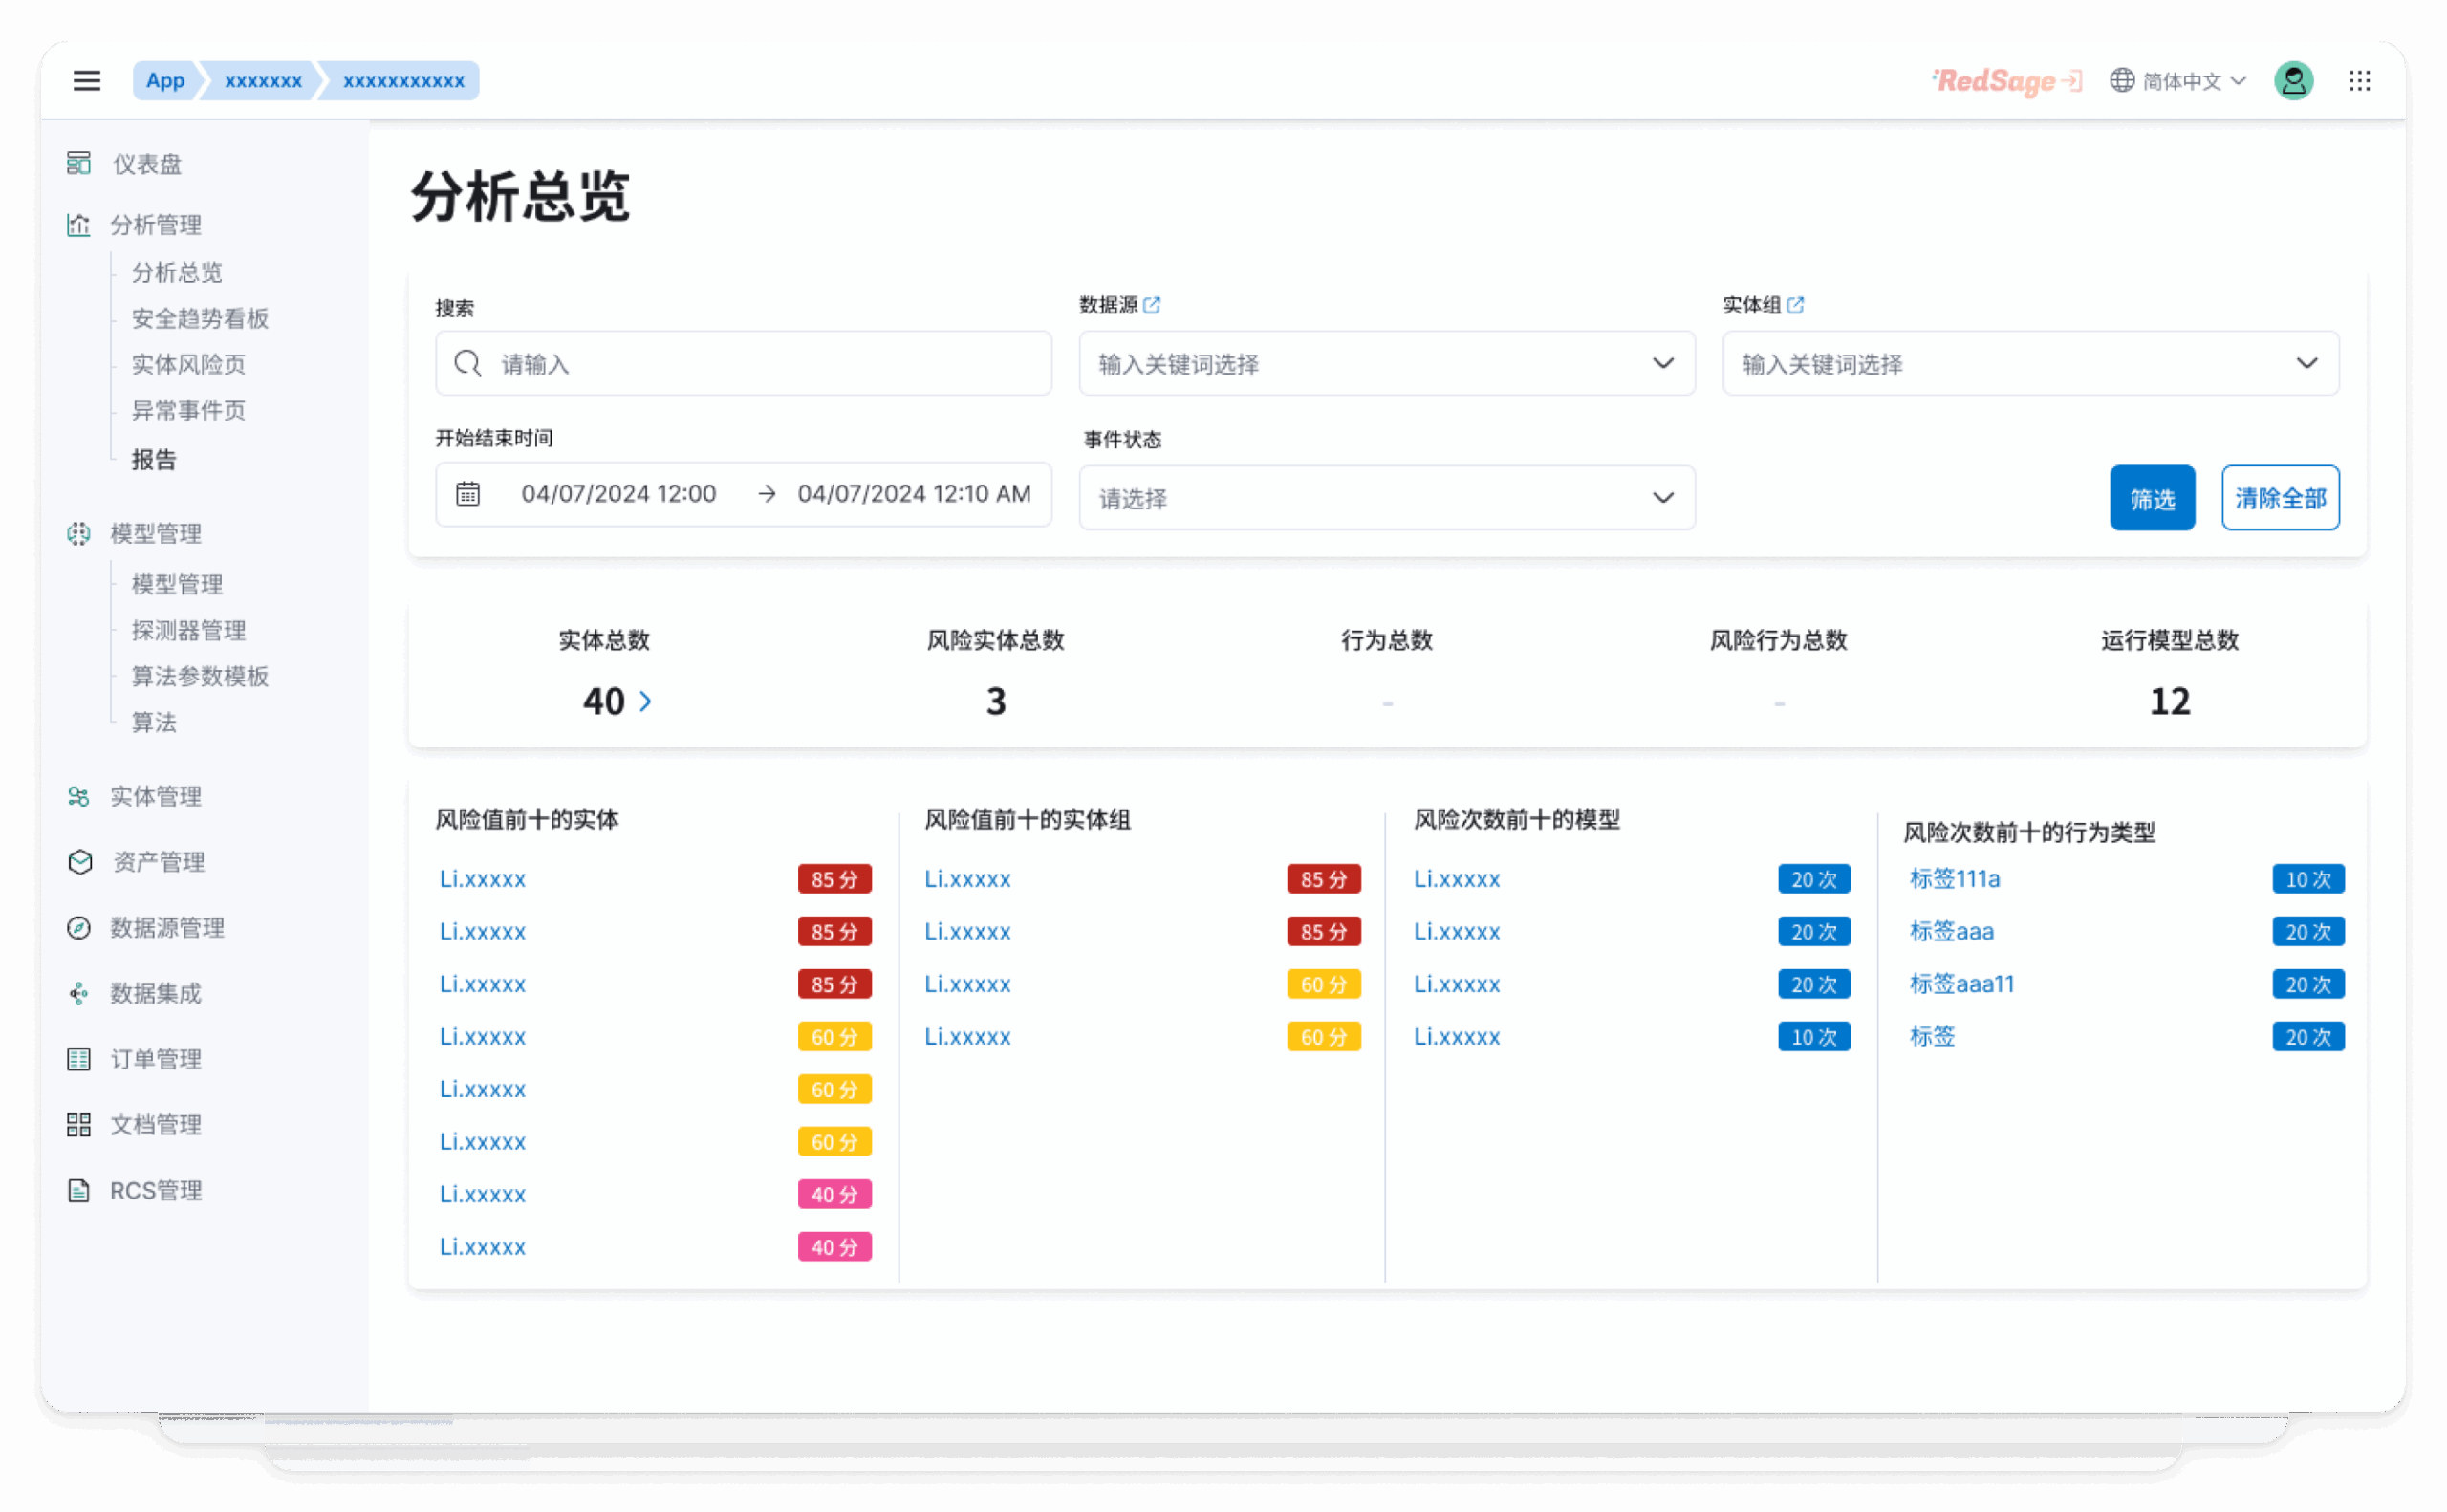Screen dimensions: 2447x1512
Task: Click arrow next to 实体总数 count 40
Action: (x=646, y=701)
